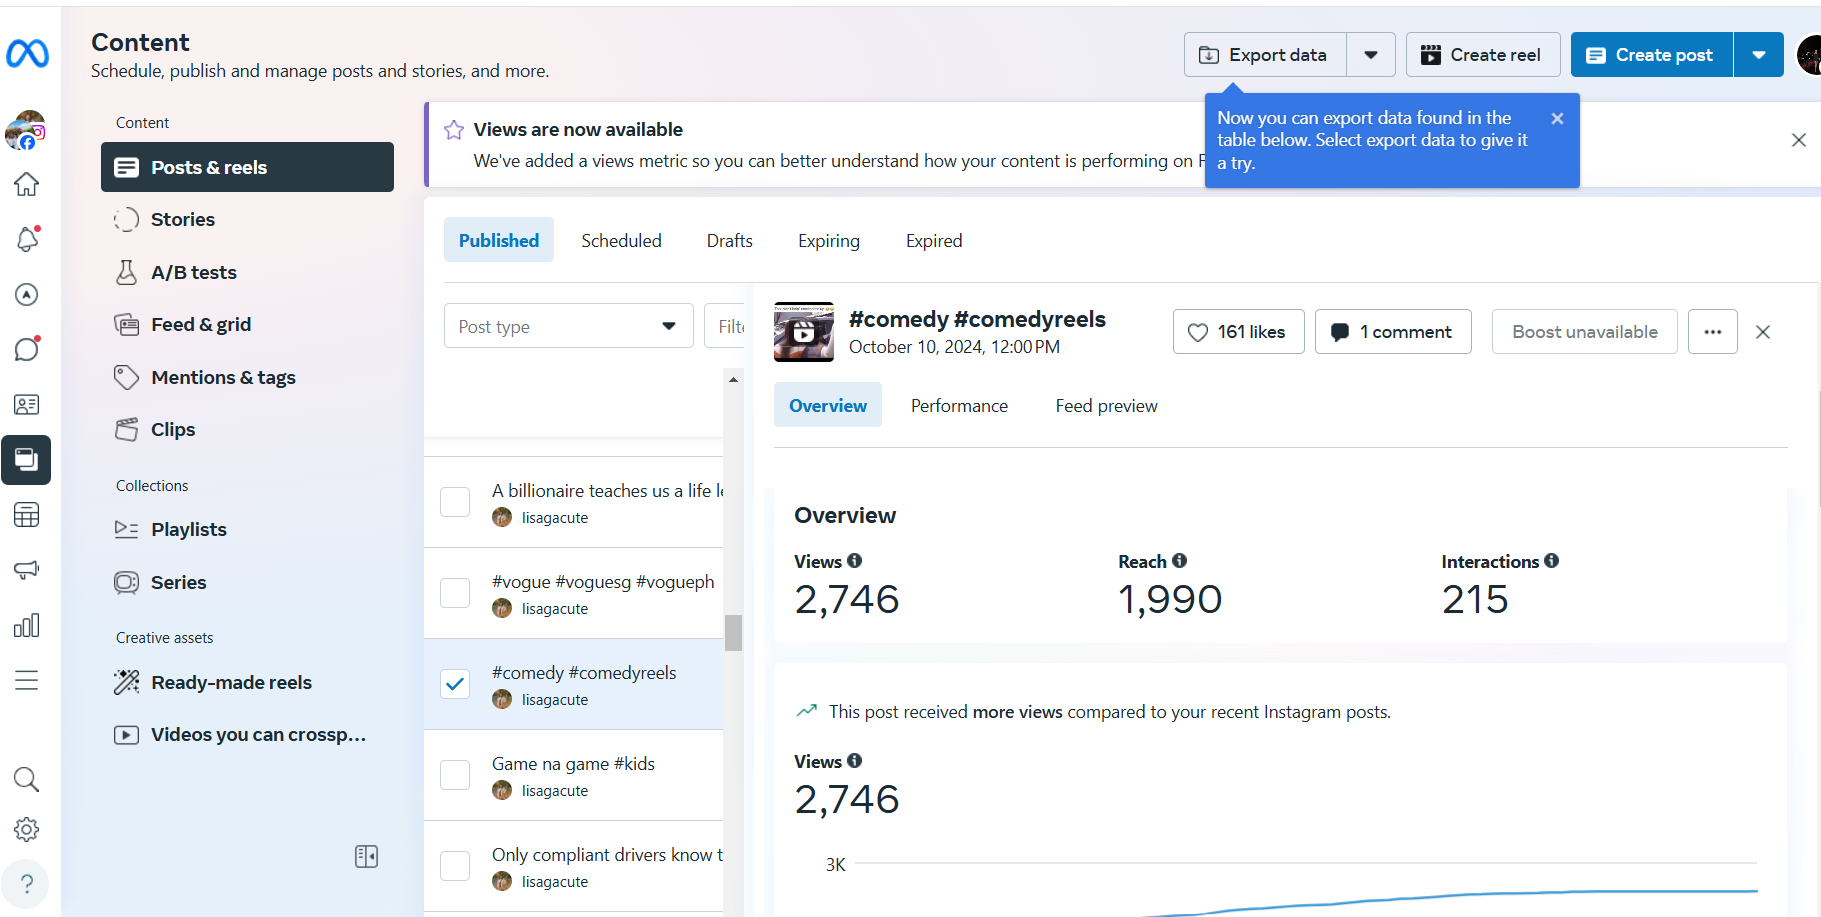Click Views info icon in Overview
The height and width of the screenshot is (917, 1821).
point(854,561)
